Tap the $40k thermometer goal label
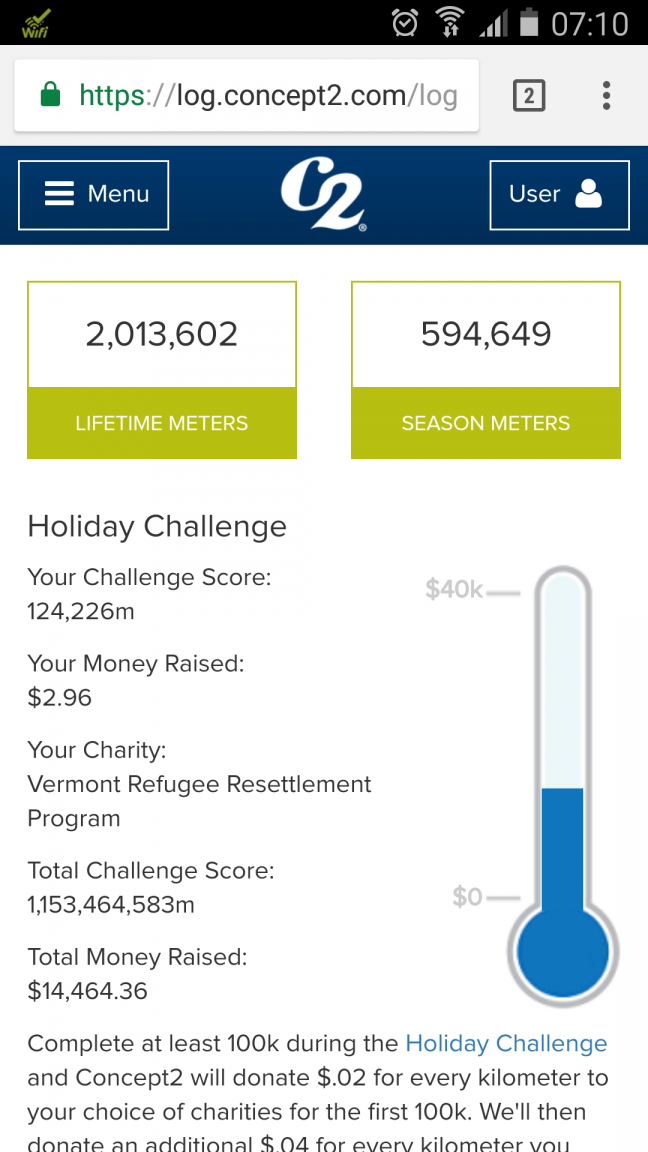The image size is (648, 1152). 454,589
